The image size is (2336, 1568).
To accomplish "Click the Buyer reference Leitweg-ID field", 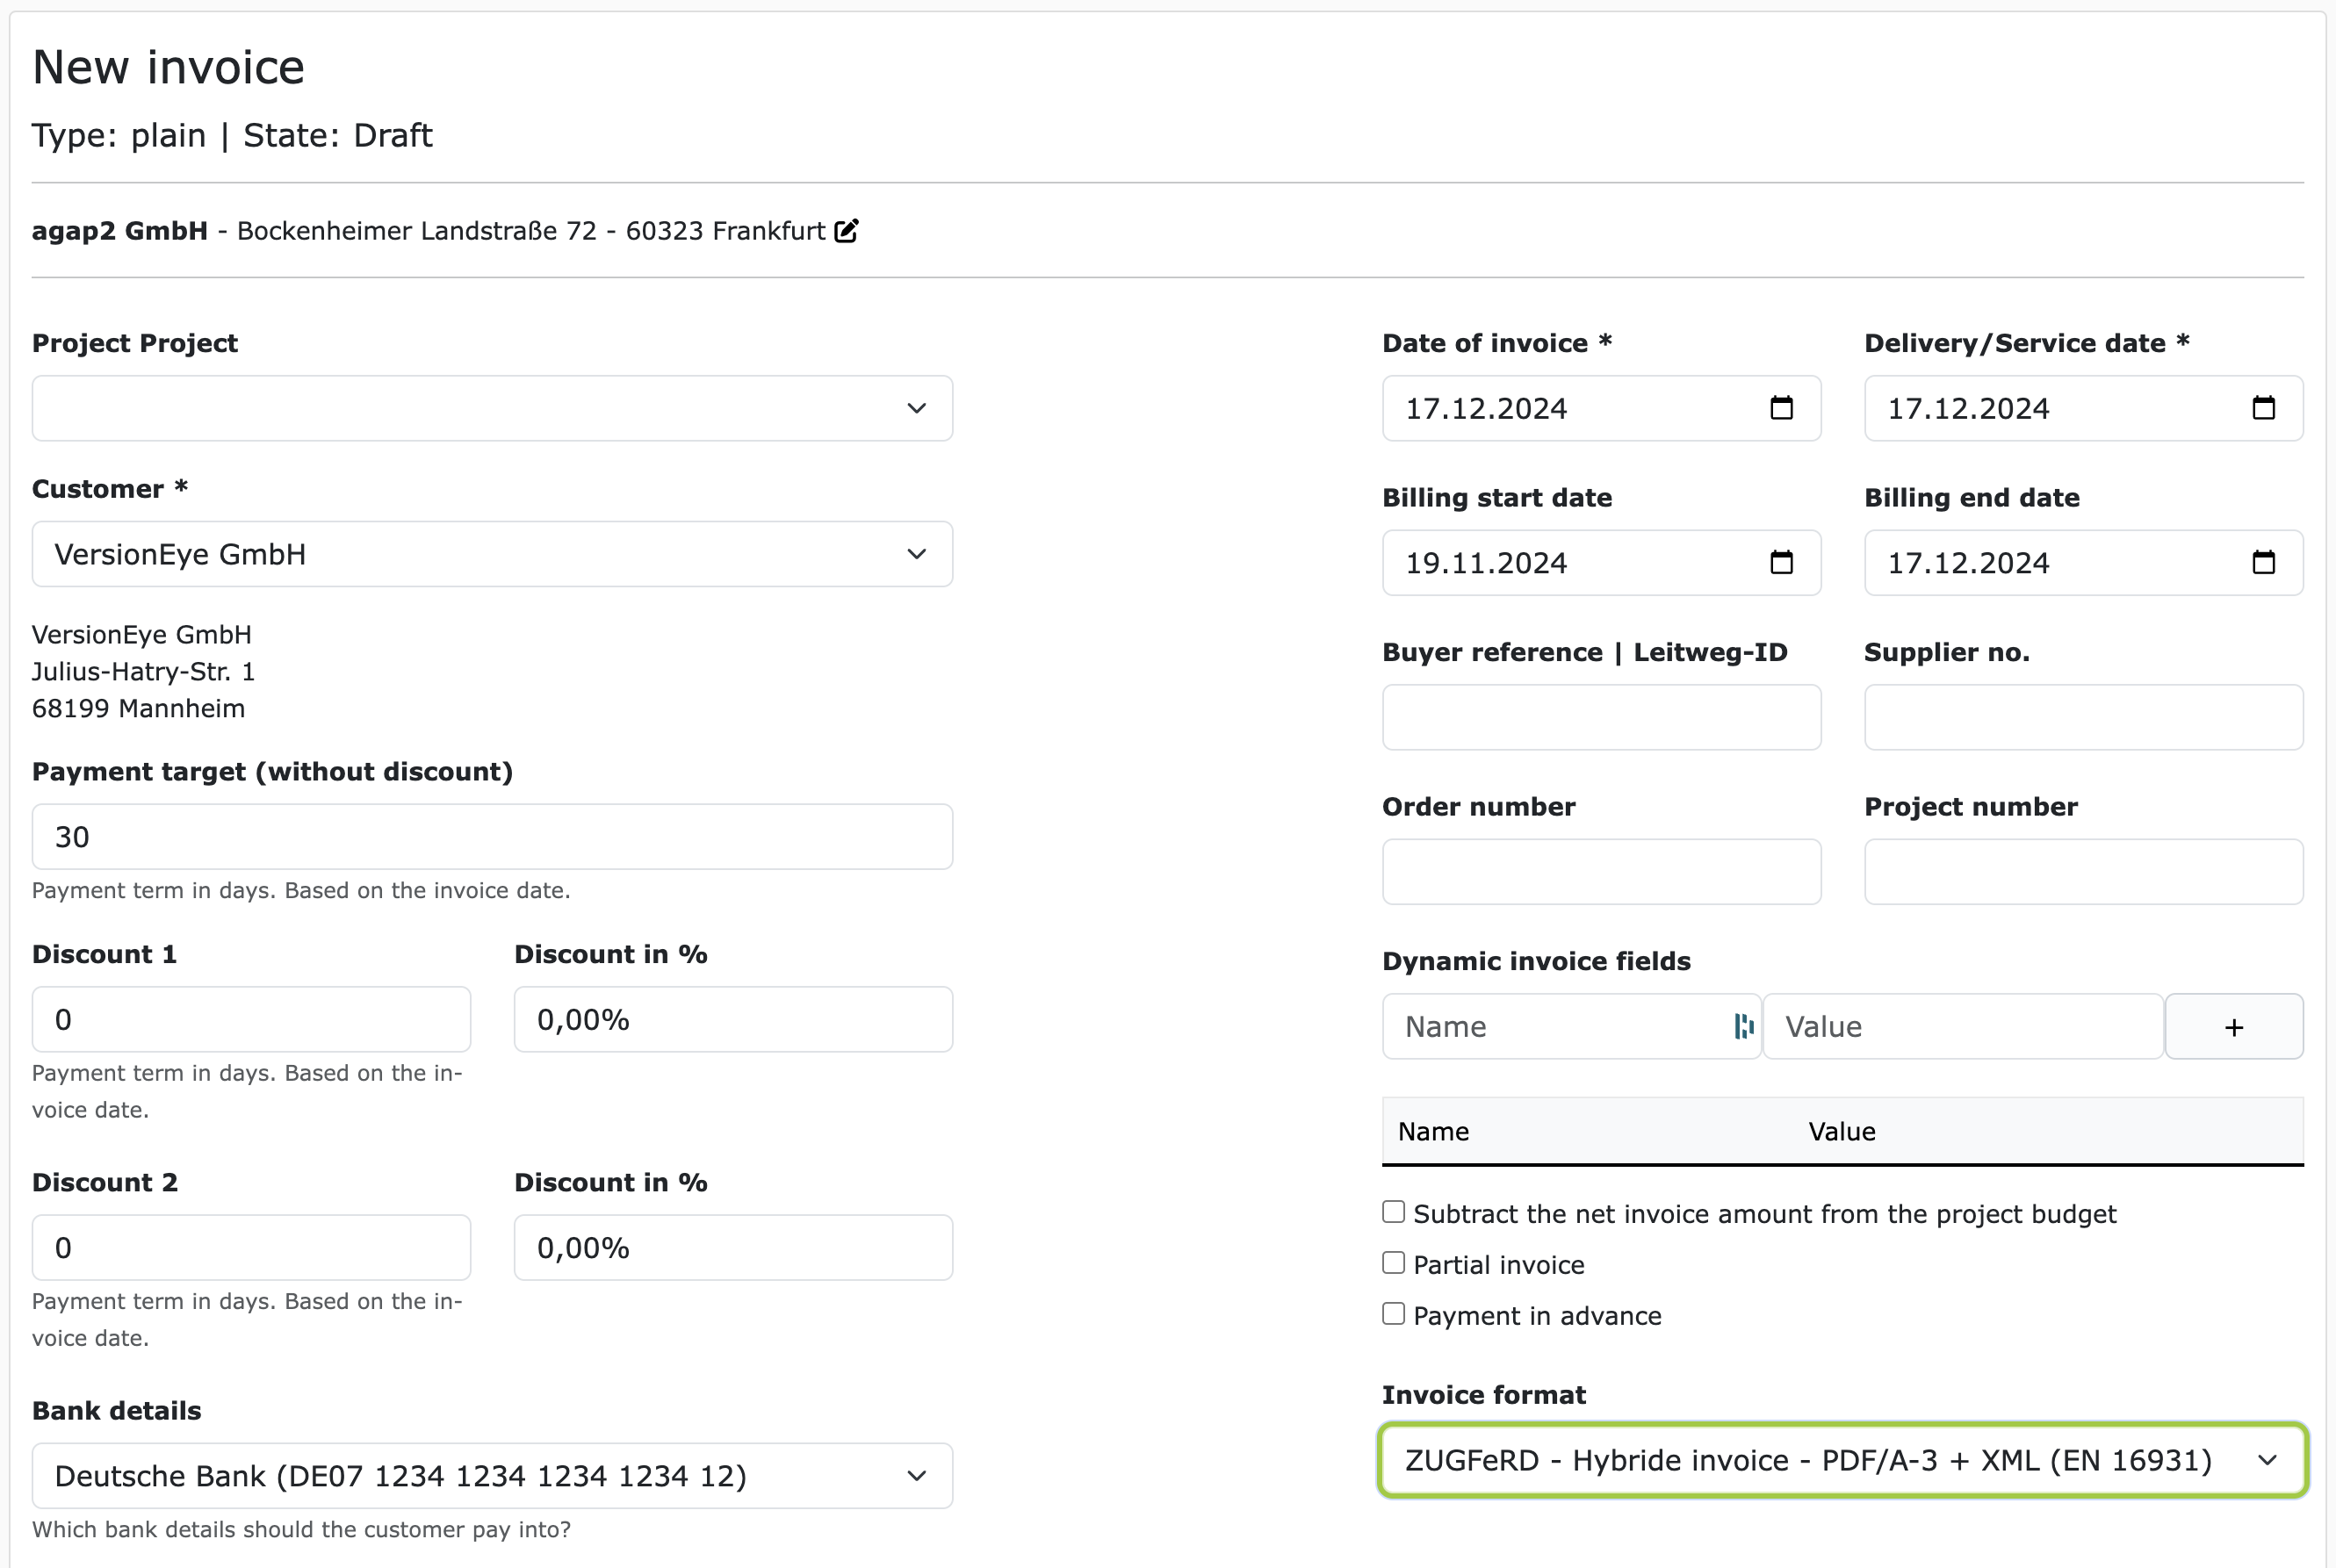I will coord(1601,717).
